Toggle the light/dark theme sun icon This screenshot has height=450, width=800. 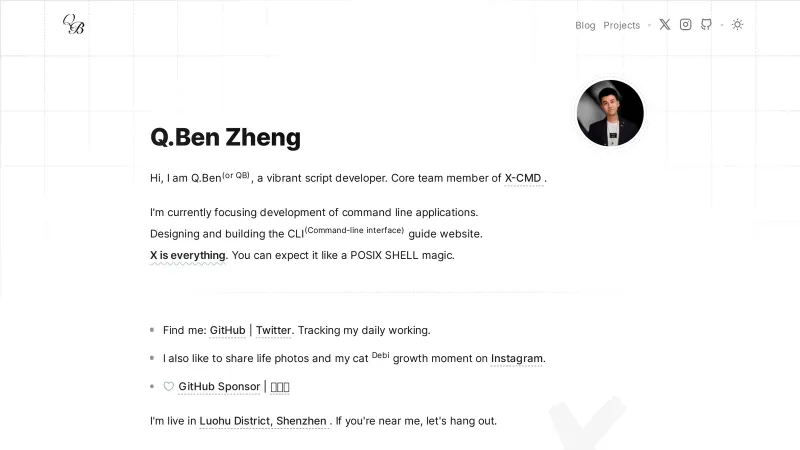click(x=737, y=25)
